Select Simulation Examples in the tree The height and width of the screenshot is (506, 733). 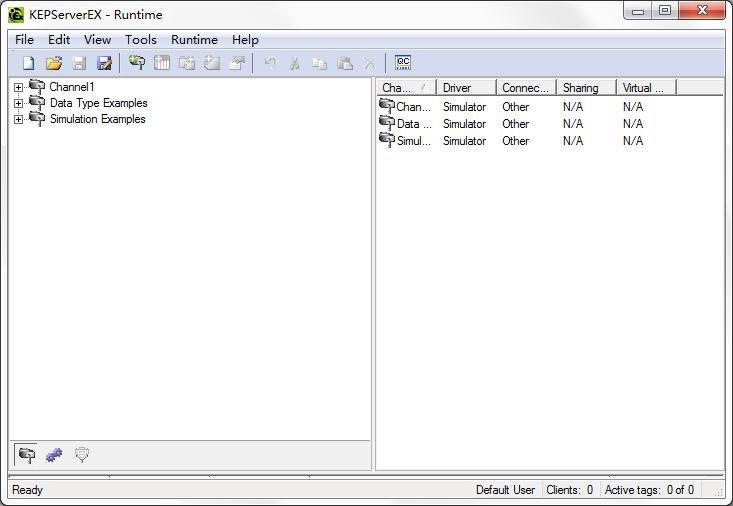(97, 119)
